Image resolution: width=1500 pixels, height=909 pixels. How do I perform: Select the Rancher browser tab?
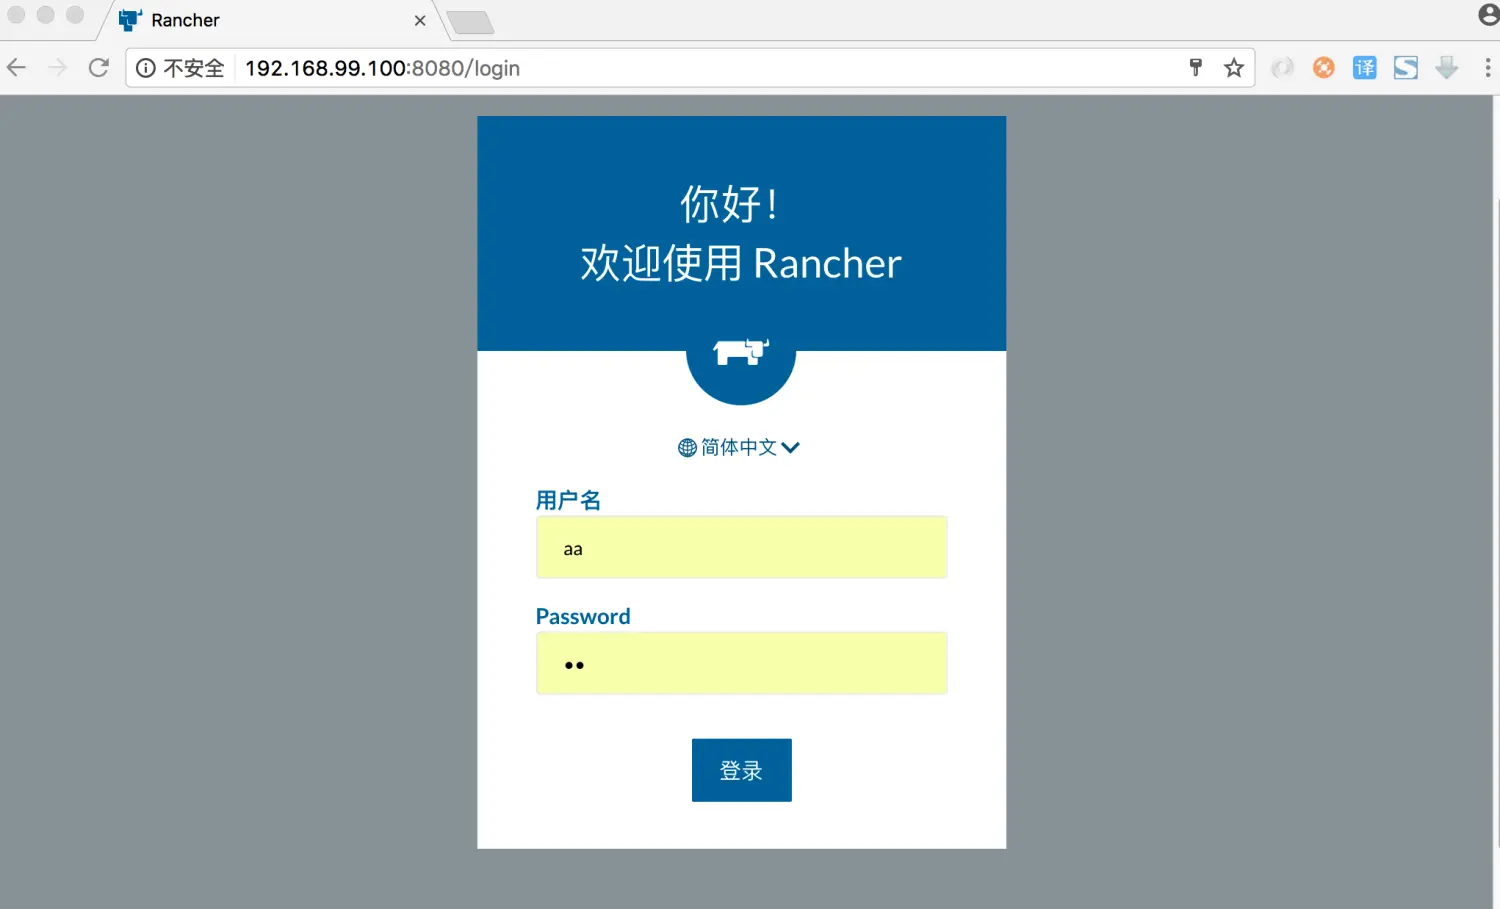pyautogui.click(x=270, y=20)
